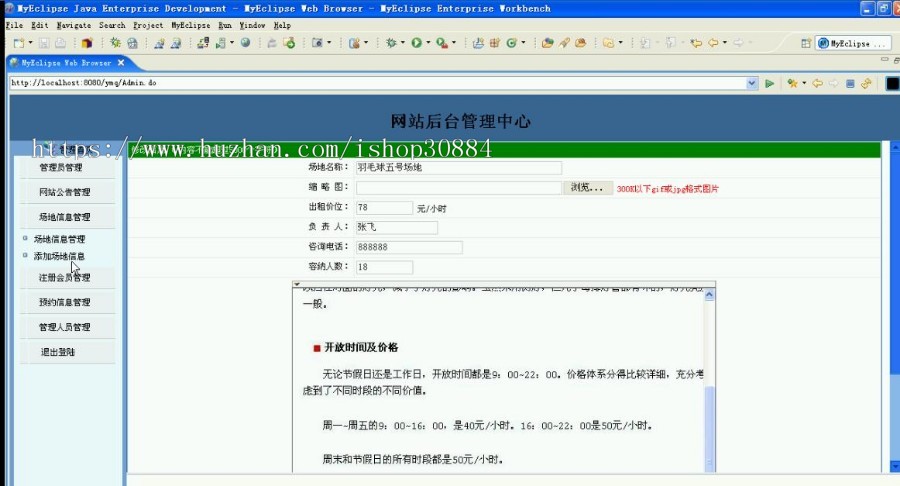Expand the New wizard dropdown arrow

pyautogui.click(x=30, y=43)
